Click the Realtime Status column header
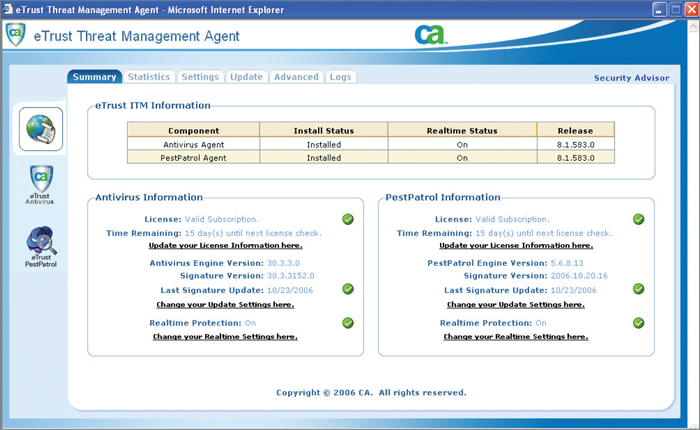Image resolution: width=700 pixels, height=430 pixels. [x=462, y=130]
